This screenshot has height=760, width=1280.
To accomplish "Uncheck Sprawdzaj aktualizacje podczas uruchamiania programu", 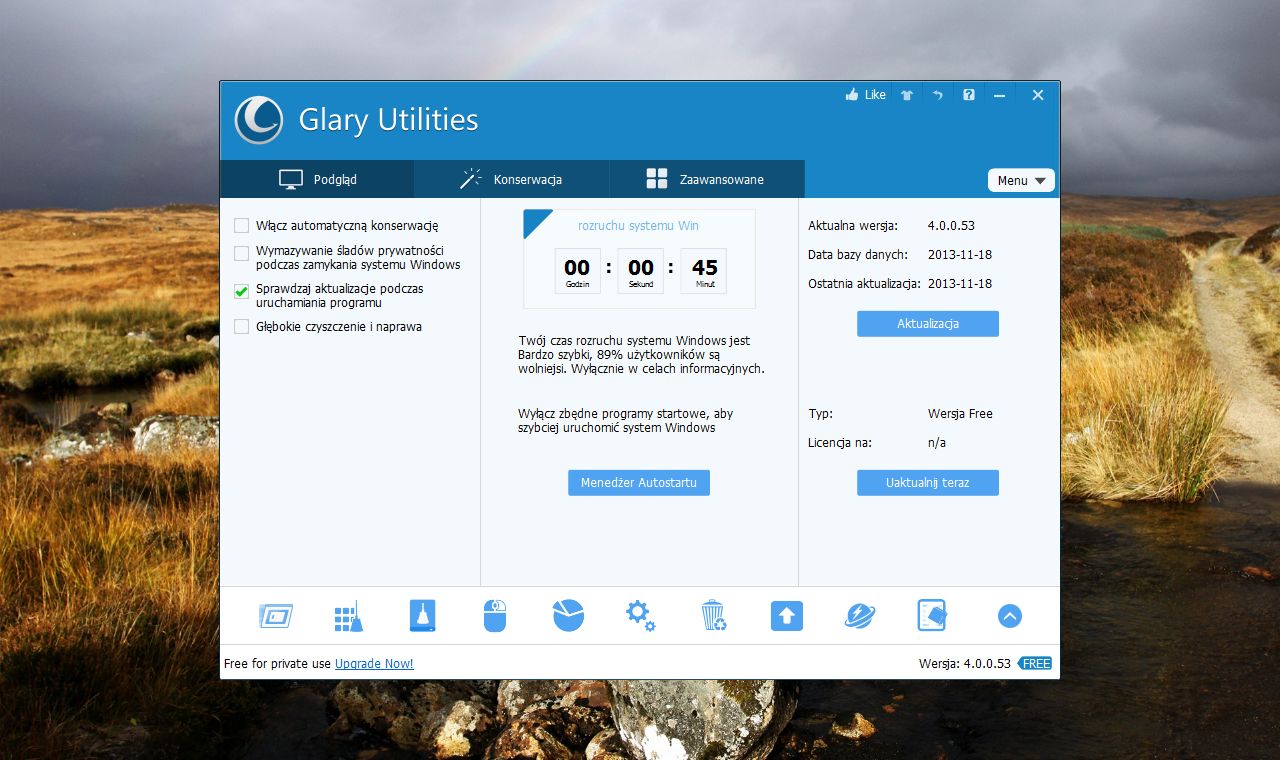I will pyautogui.click(x=241, y=291).
